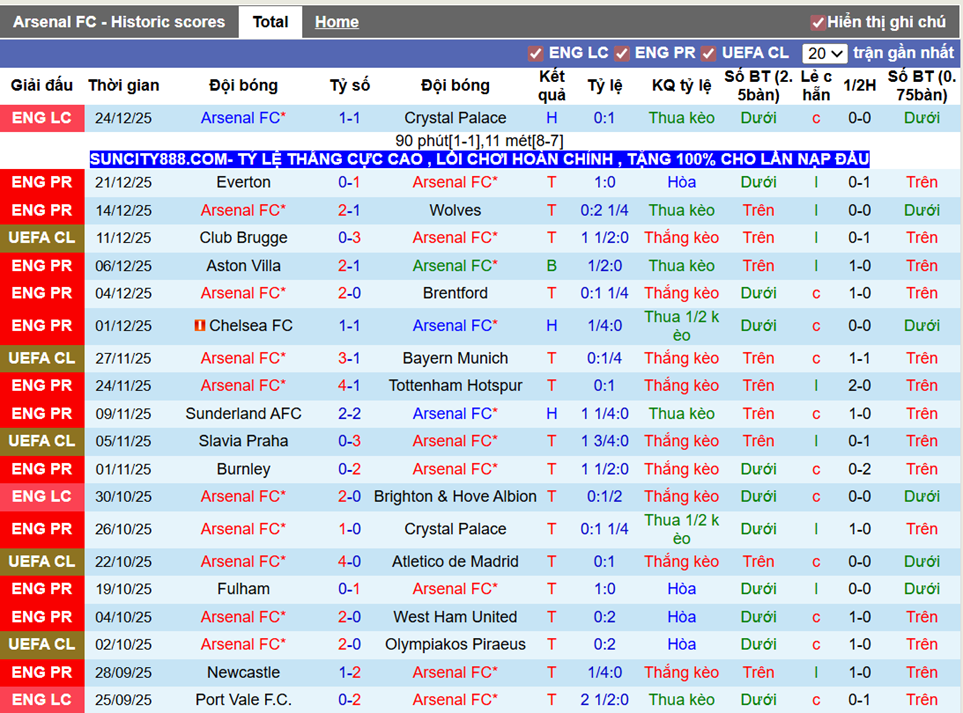Open Slavia Praha team link
This screenshot has width=963, height=713.
pos(243,441)
